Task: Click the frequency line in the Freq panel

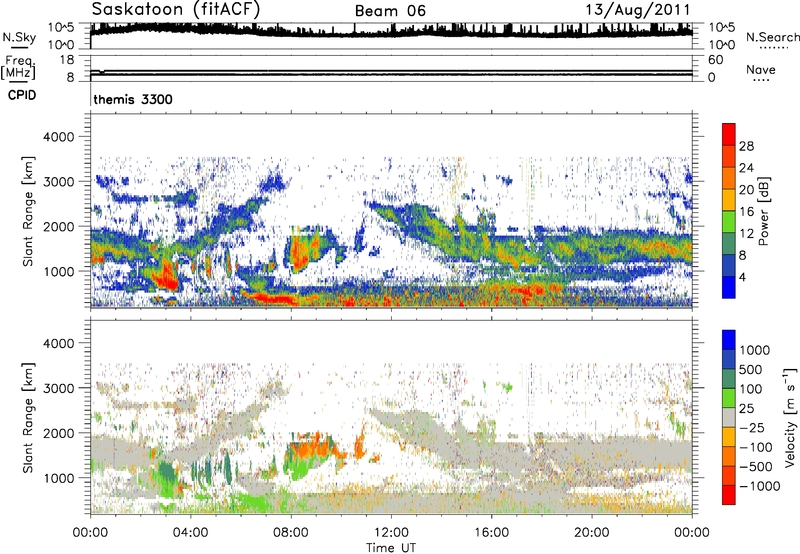Action: [391, 72]
